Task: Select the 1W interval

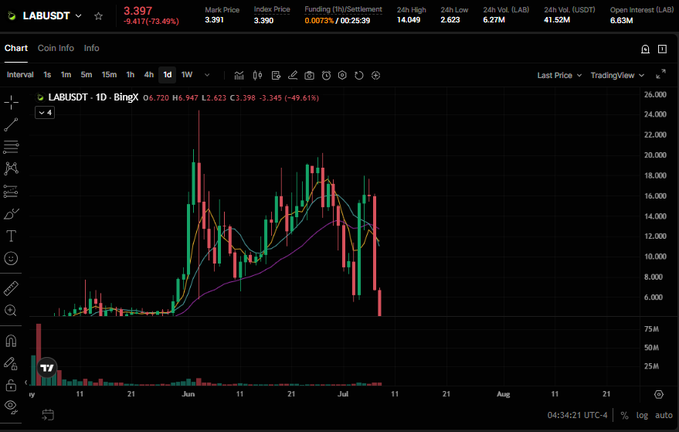Action: 187,75
